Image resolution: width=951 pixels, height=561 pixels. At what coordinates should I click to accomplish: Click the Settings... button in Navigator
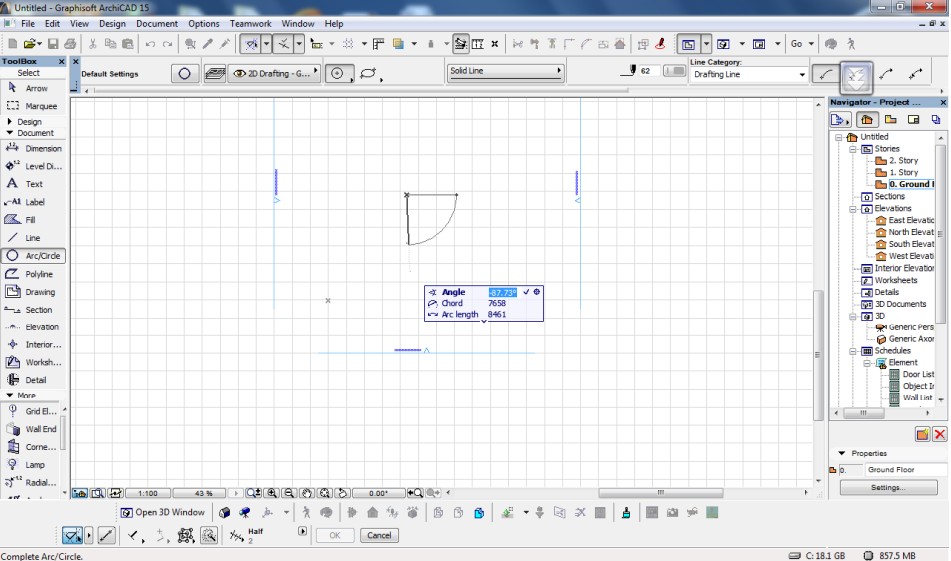[x=887, y=488]
